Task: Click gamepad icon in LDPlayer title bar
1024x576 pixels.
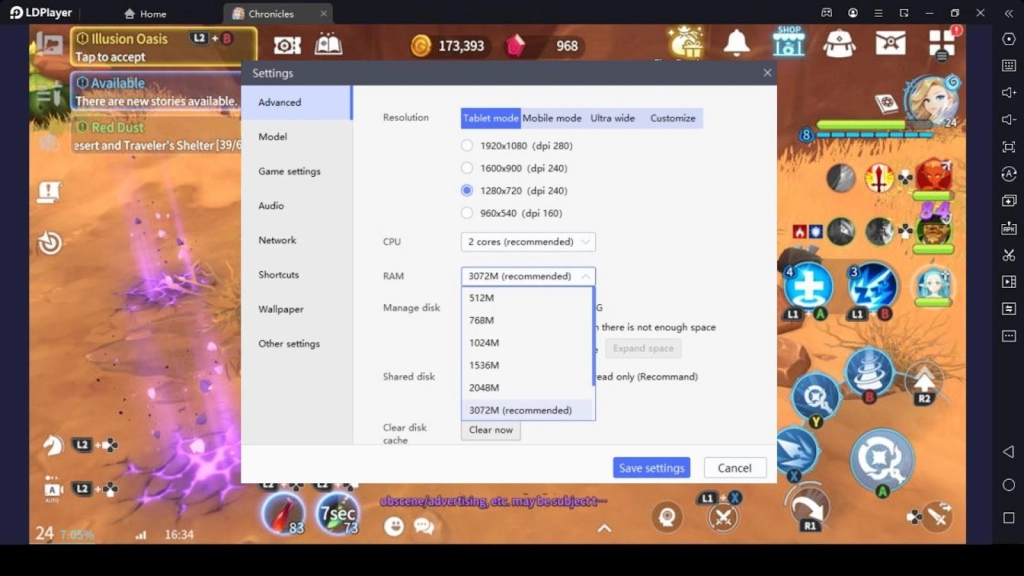Action: click(827, 13)
